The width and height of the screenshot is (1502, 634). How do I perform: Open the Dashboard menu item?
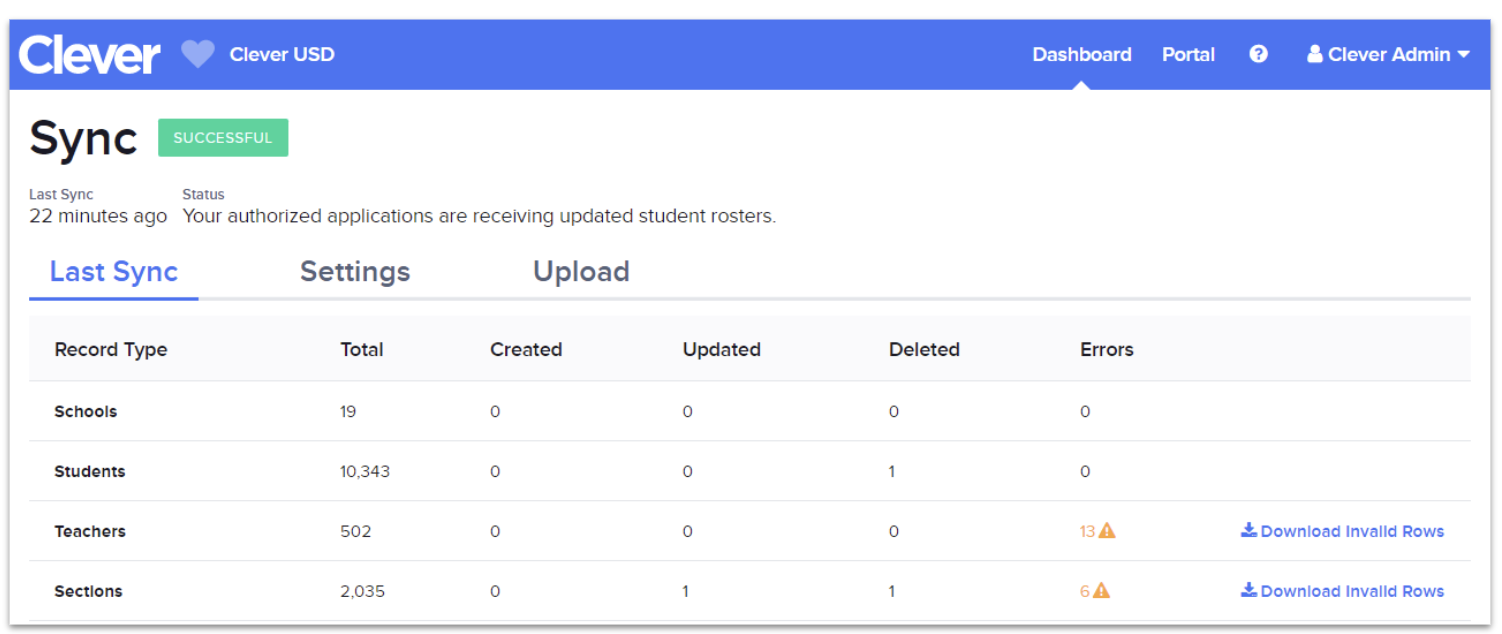click(1081, 54)
